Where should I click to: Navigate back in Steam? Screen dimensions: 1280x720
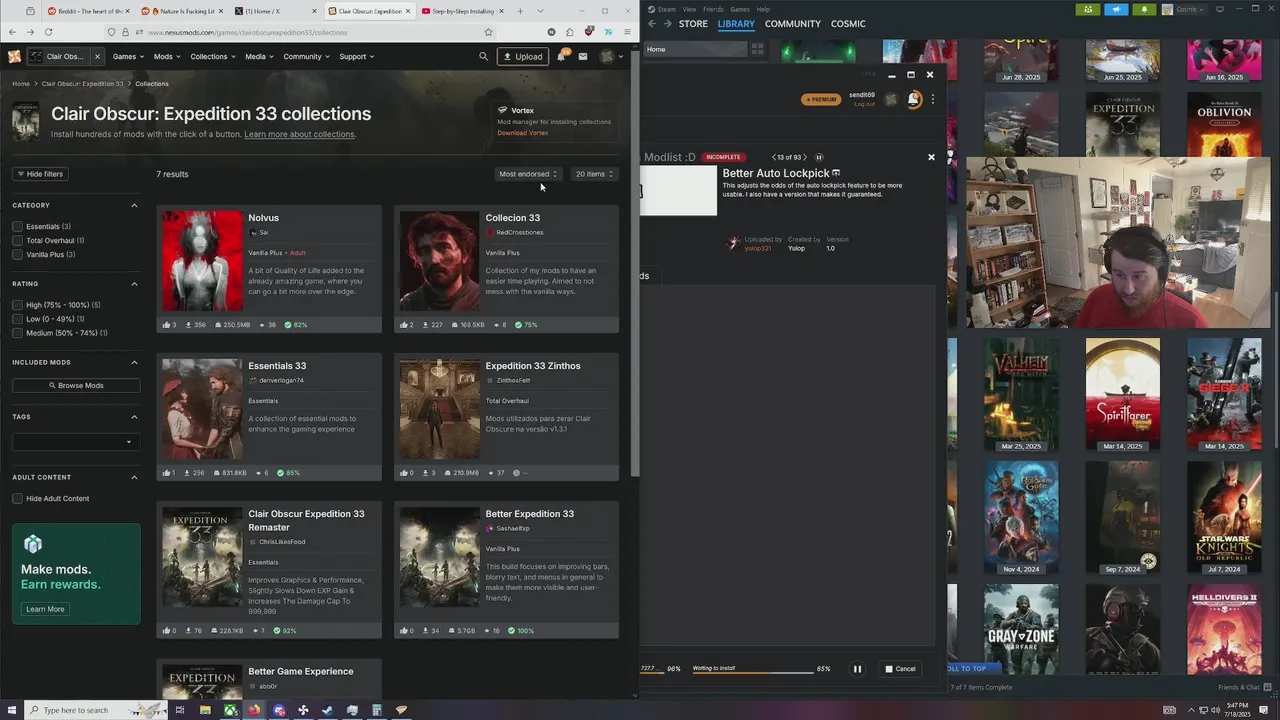tap(652, 23)
